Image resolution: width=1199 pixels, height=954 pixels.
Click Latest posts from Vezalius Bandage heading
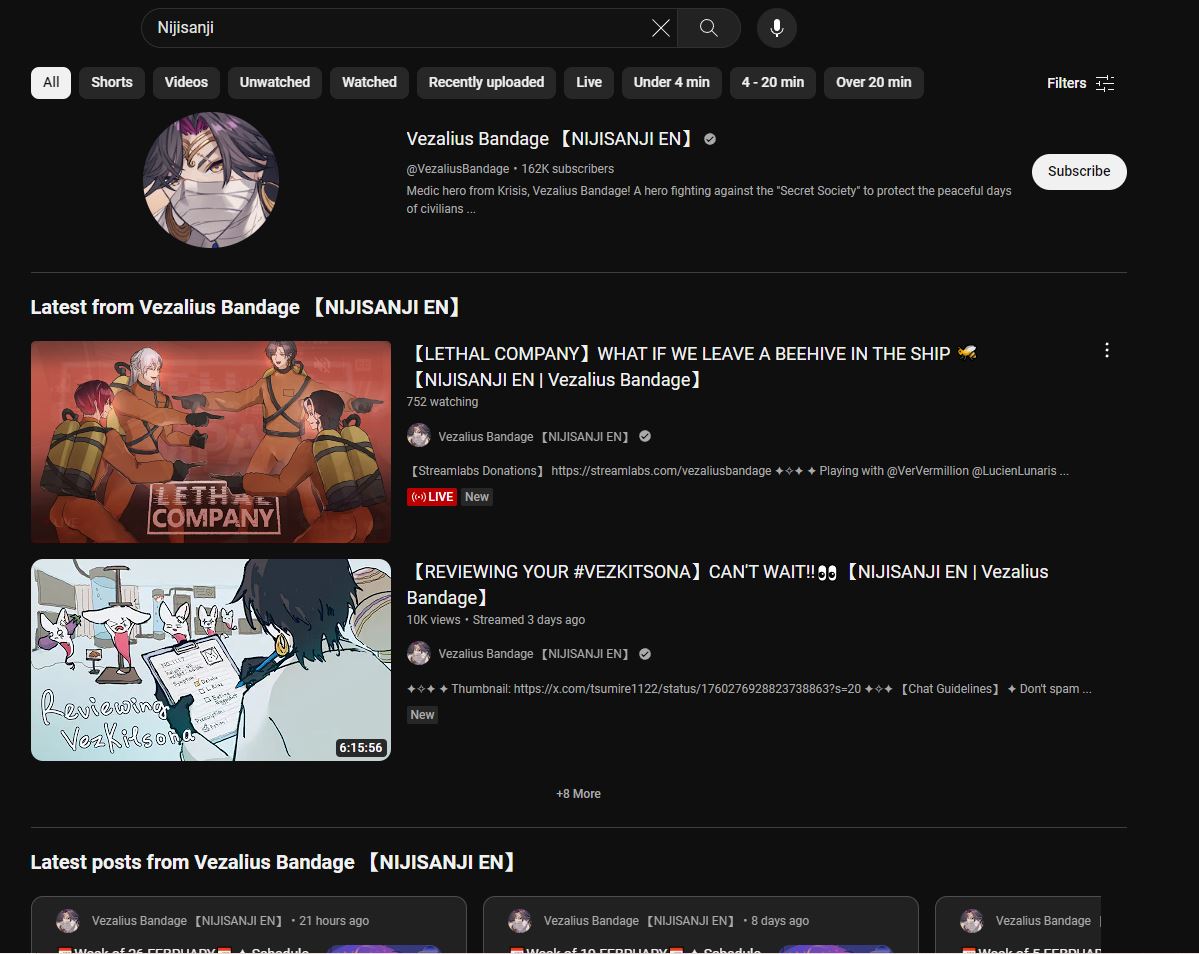tap(274, 862)
